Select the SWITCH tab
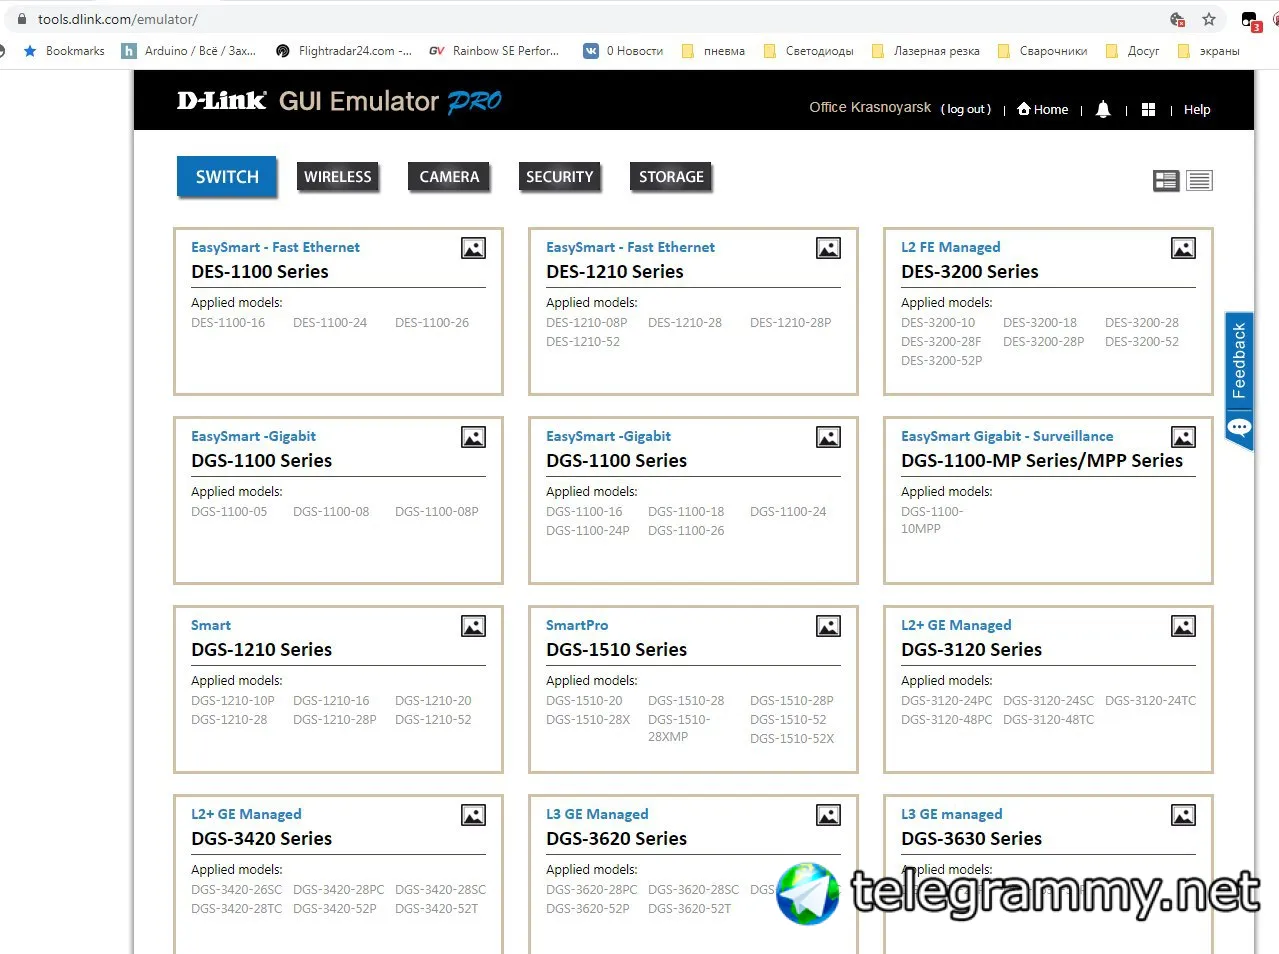Viewport: 1279px width, 954px height. point(227,177)
